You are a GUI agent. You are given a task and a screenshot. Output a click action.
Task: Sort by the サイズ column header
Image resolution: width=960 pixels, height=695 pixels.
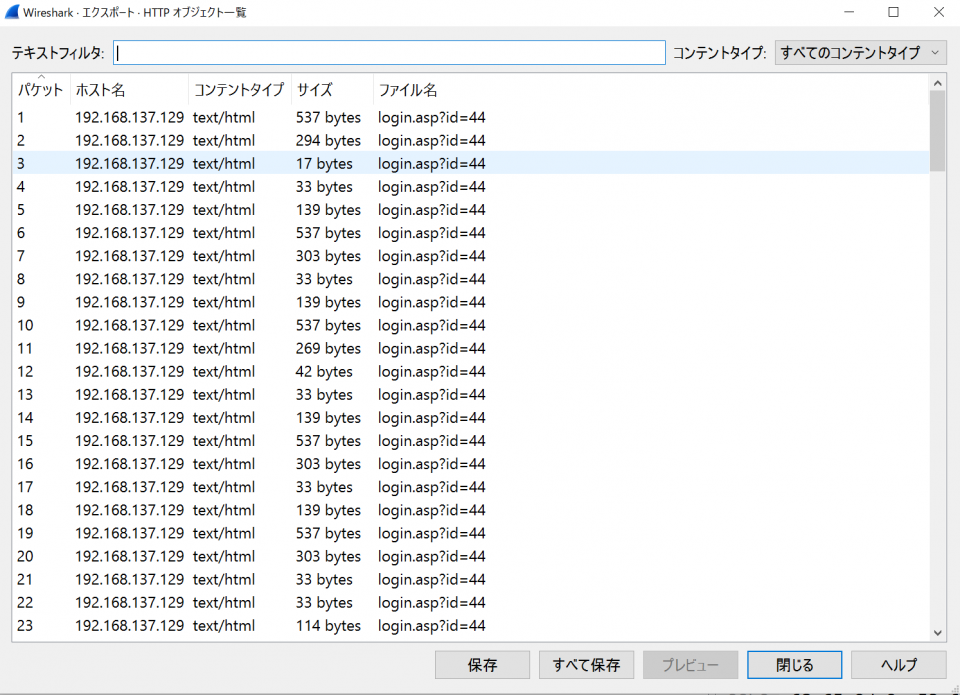tap(332, 90)
